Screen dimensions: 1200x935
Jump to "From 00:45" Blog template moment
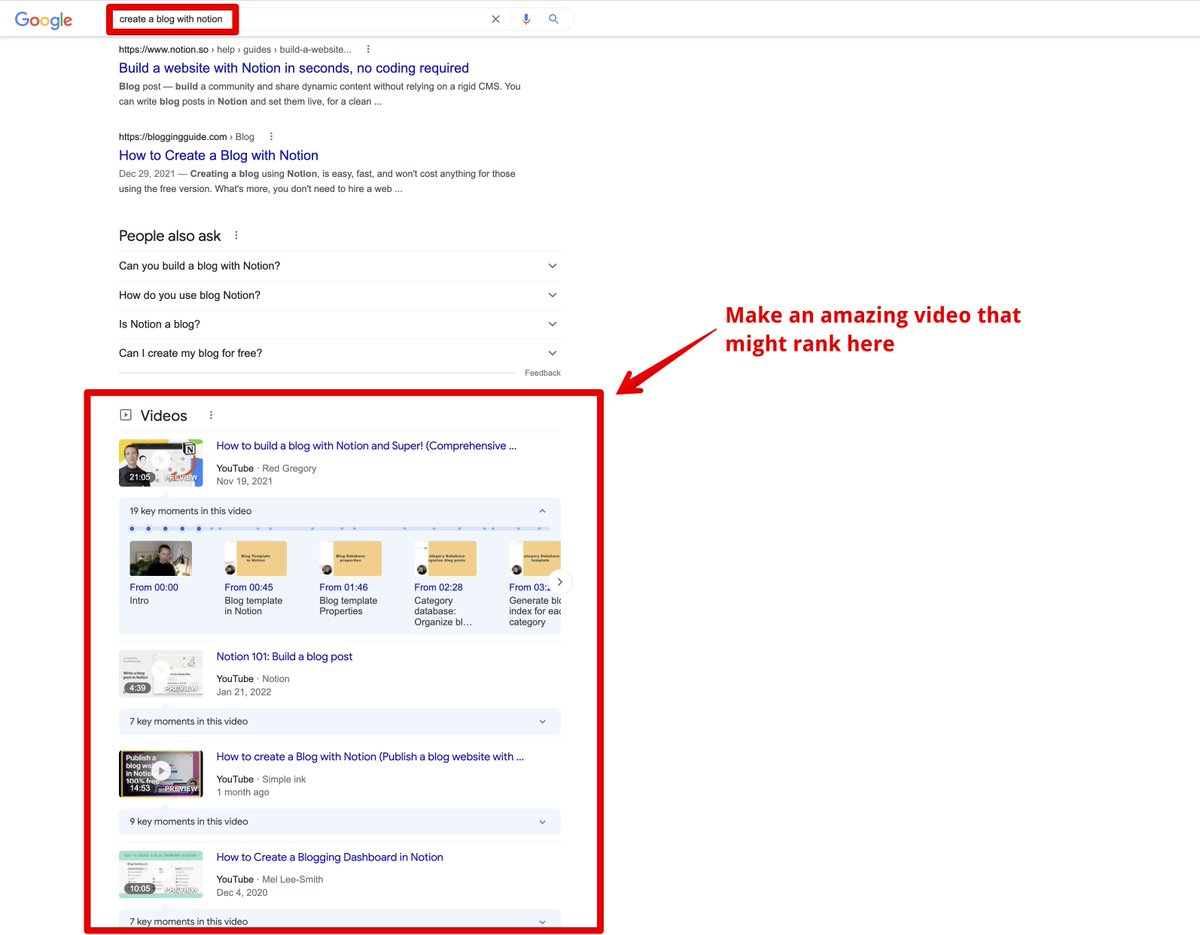(x=255, y=558)
